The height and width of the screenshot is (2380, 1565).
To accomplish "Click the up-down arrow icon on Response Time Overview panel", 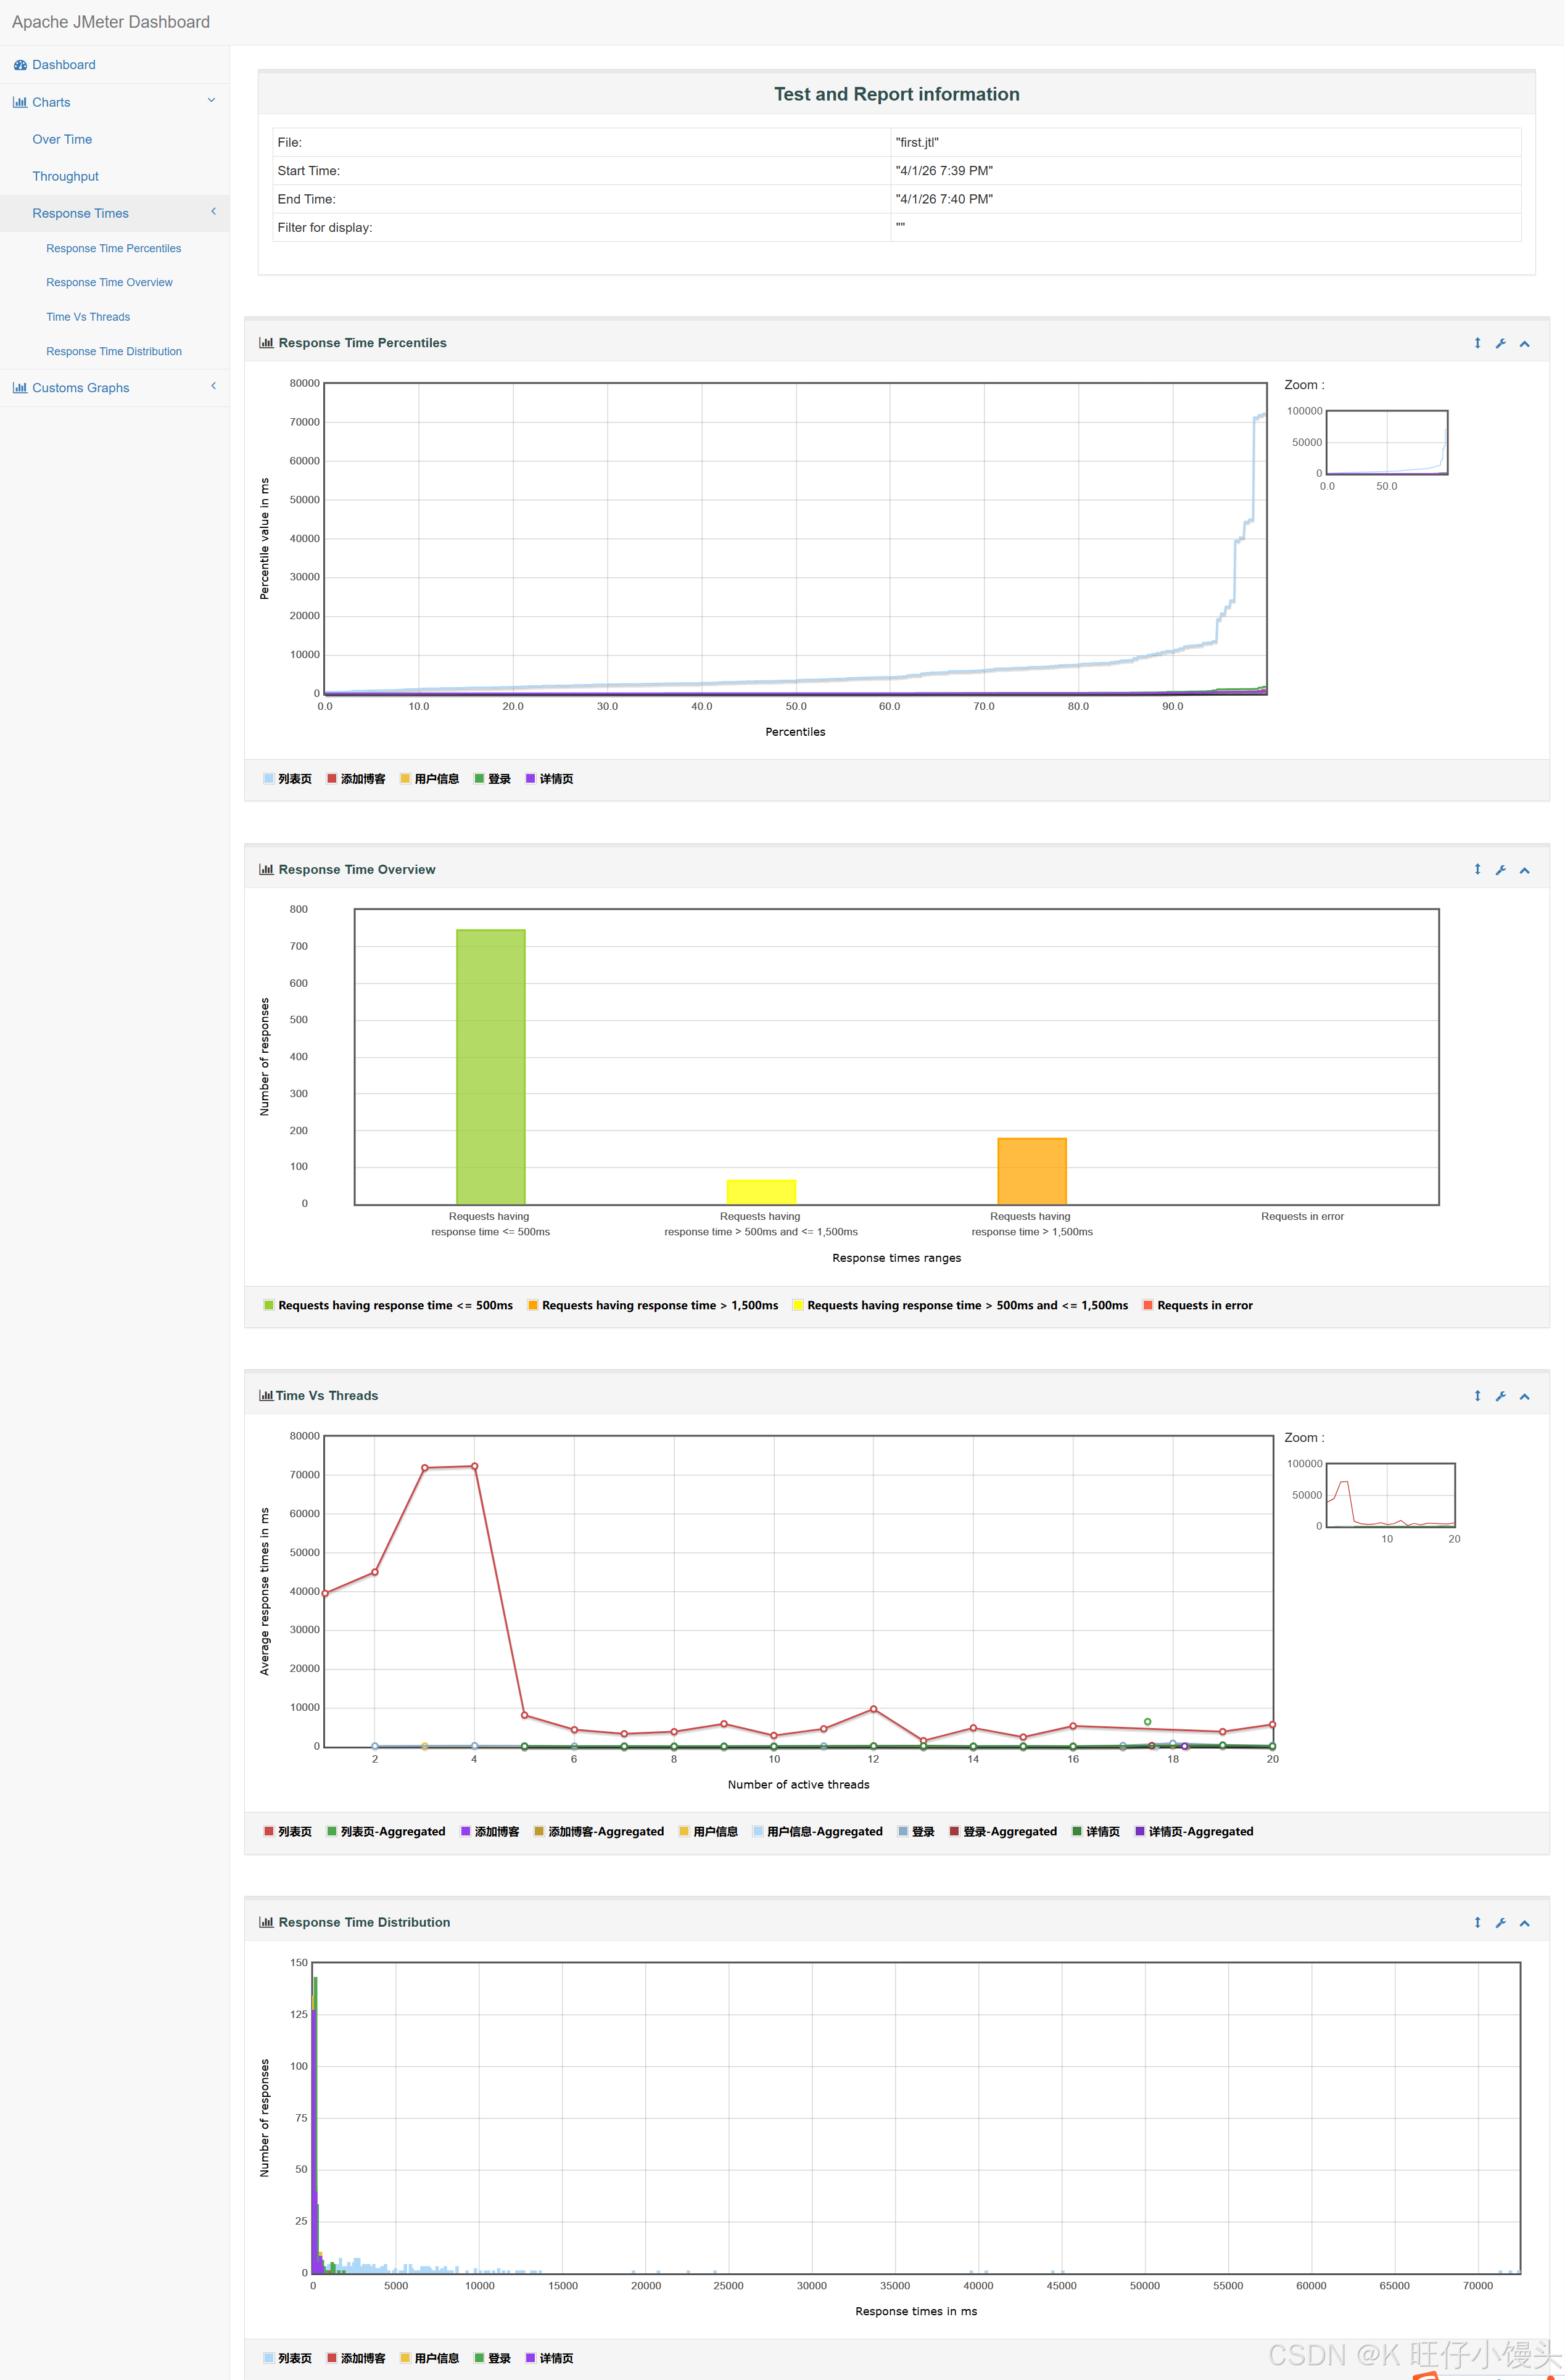I will [1477, 869].
